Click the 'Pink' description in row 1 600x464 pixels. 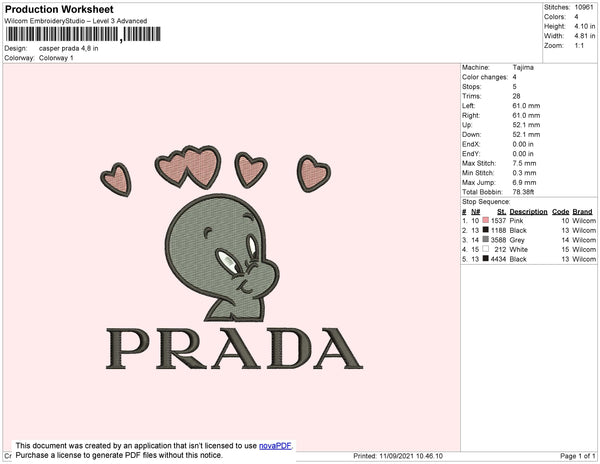[x=517, y=221]
